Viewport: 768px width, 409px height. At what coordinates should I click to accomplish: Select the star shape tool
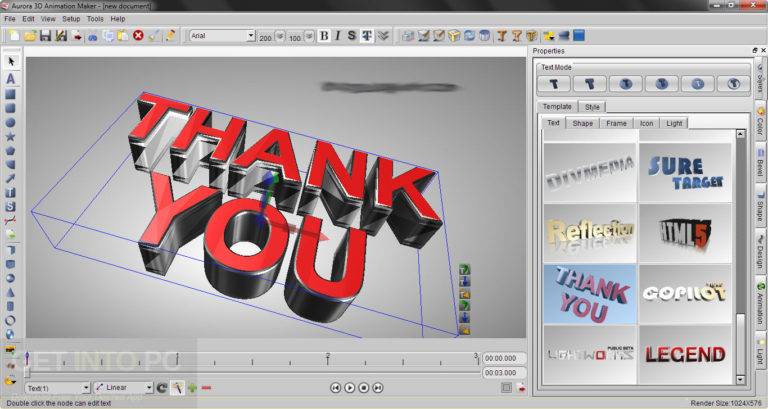[10, 136]
